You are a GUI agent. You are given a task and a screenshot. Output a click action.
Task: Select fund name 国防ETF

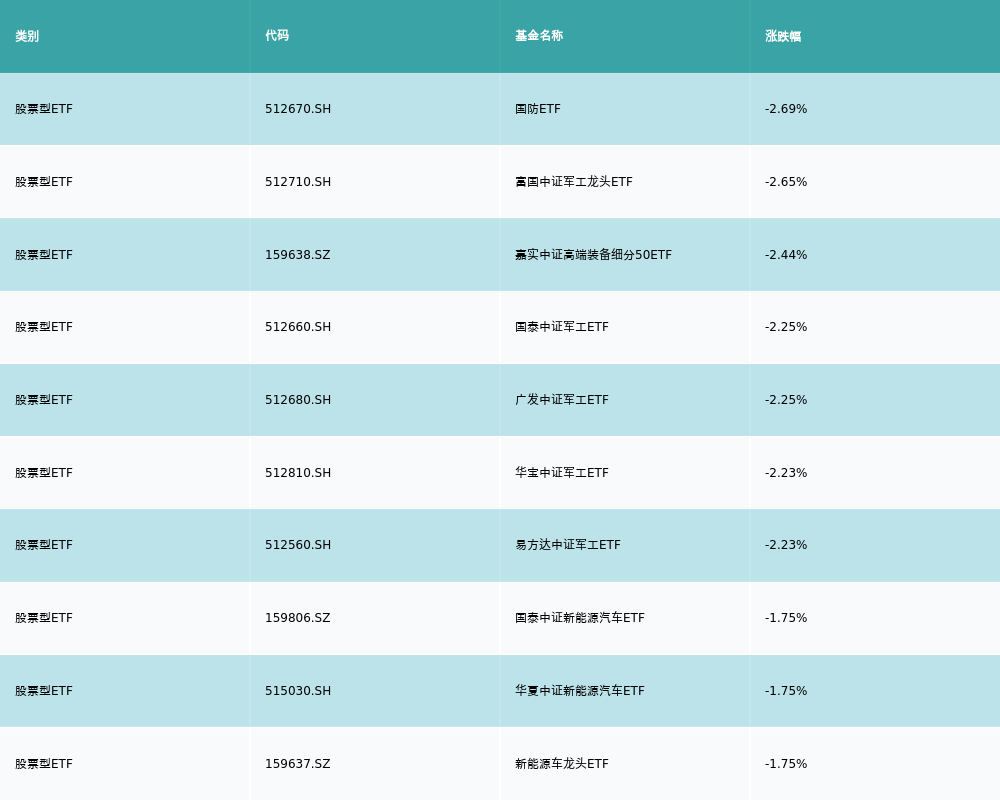(x=538, y=109)
